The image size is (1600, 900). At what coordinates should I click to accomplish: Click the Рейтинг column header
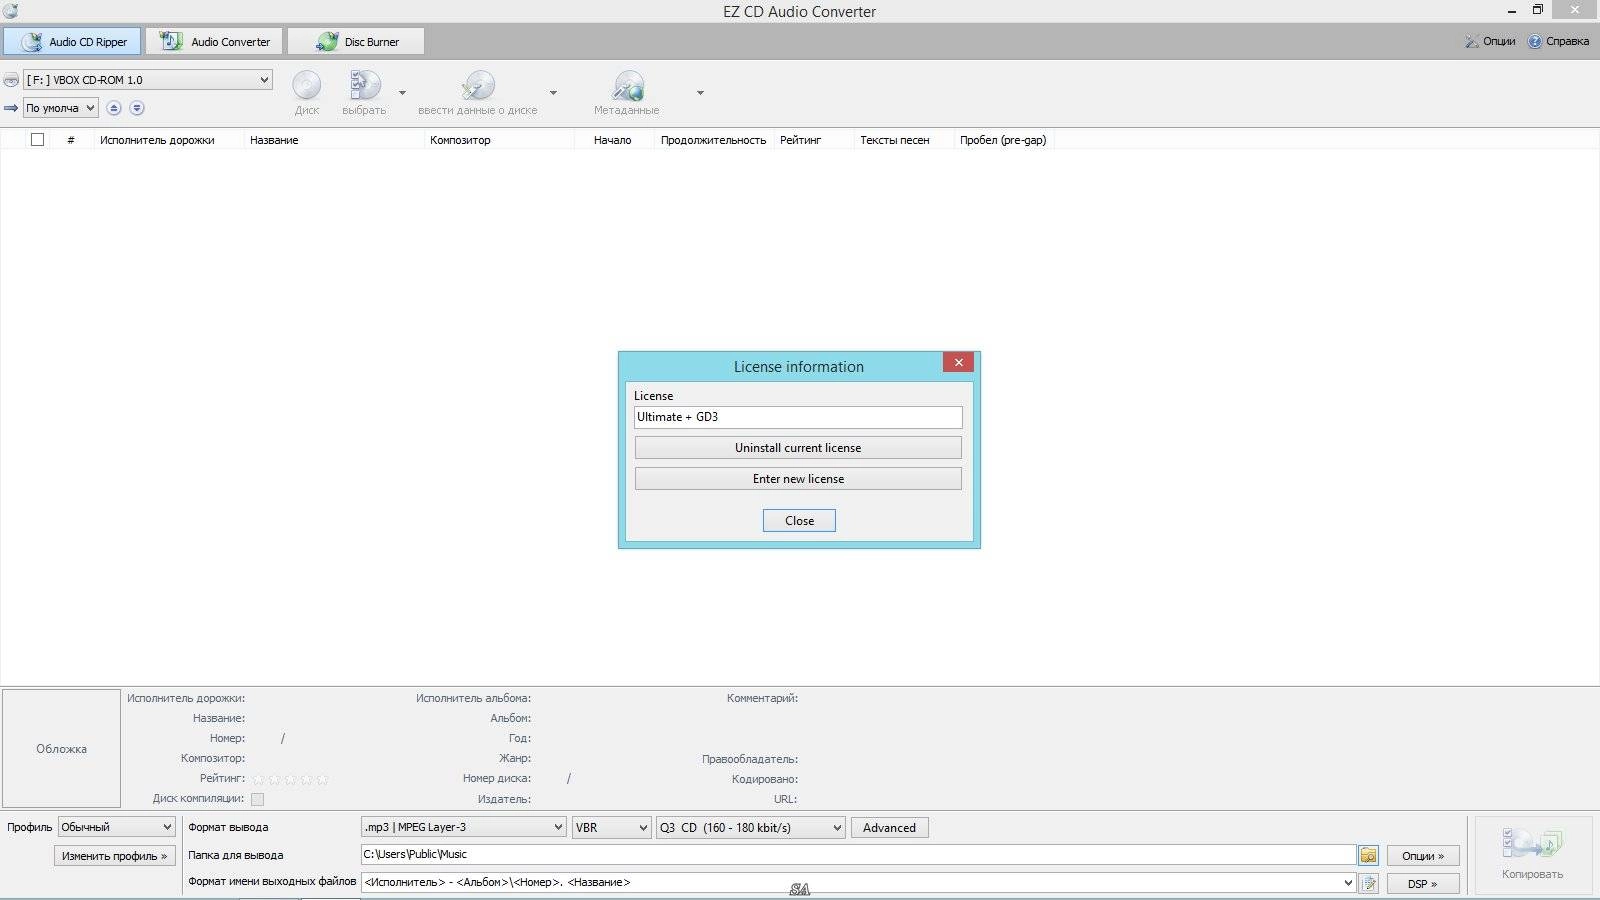pyautogui.click(x=813, y=140)
